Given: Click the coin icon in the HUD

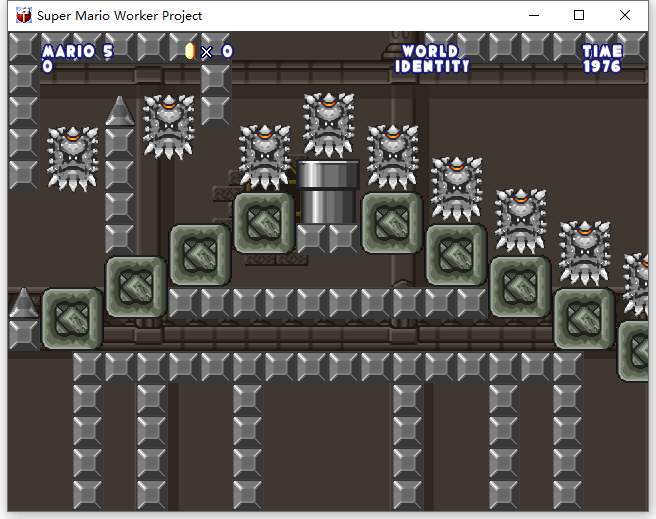Looking at the screenshot, I should (190, 51).
